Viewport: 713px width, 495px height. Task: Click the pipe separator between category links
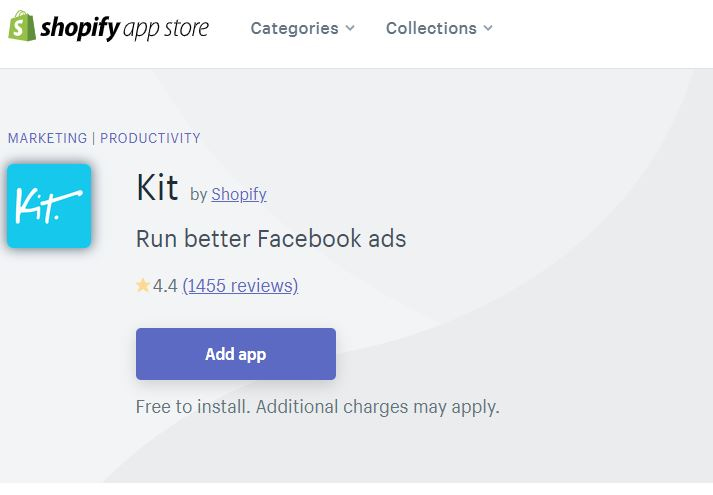point(94,138)
